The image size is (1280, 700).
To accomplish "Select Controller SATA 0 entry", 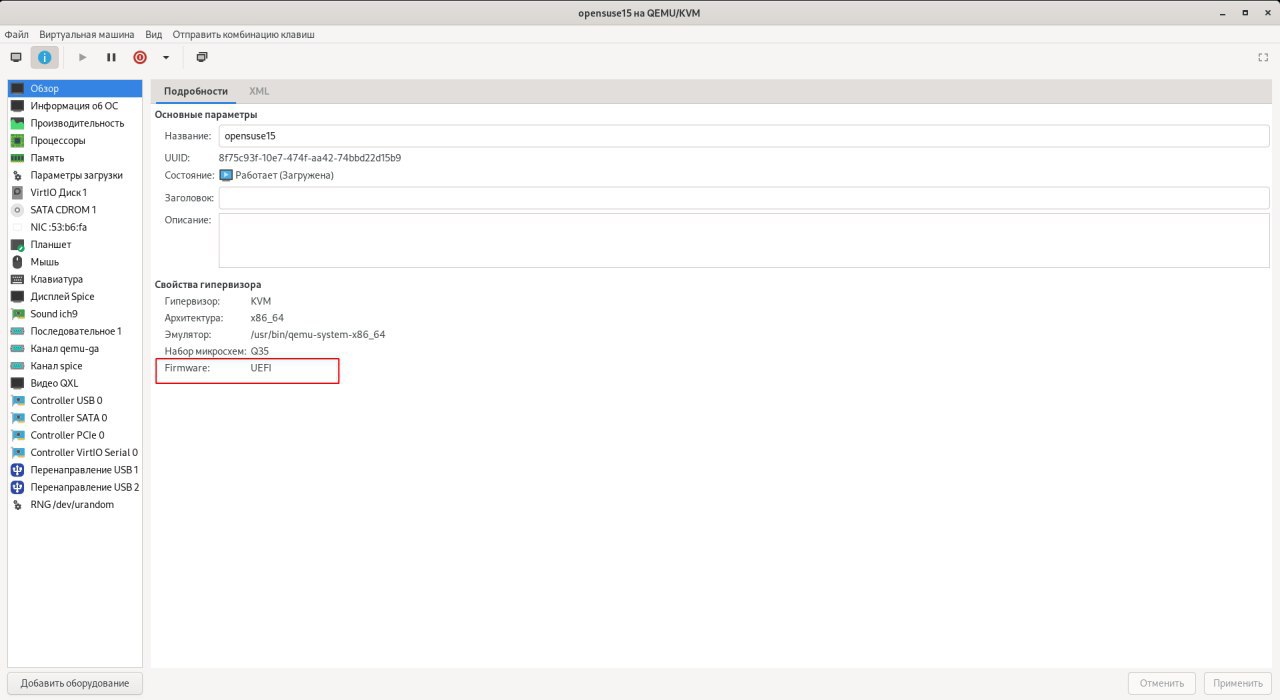I will click(x=75, y=418).
